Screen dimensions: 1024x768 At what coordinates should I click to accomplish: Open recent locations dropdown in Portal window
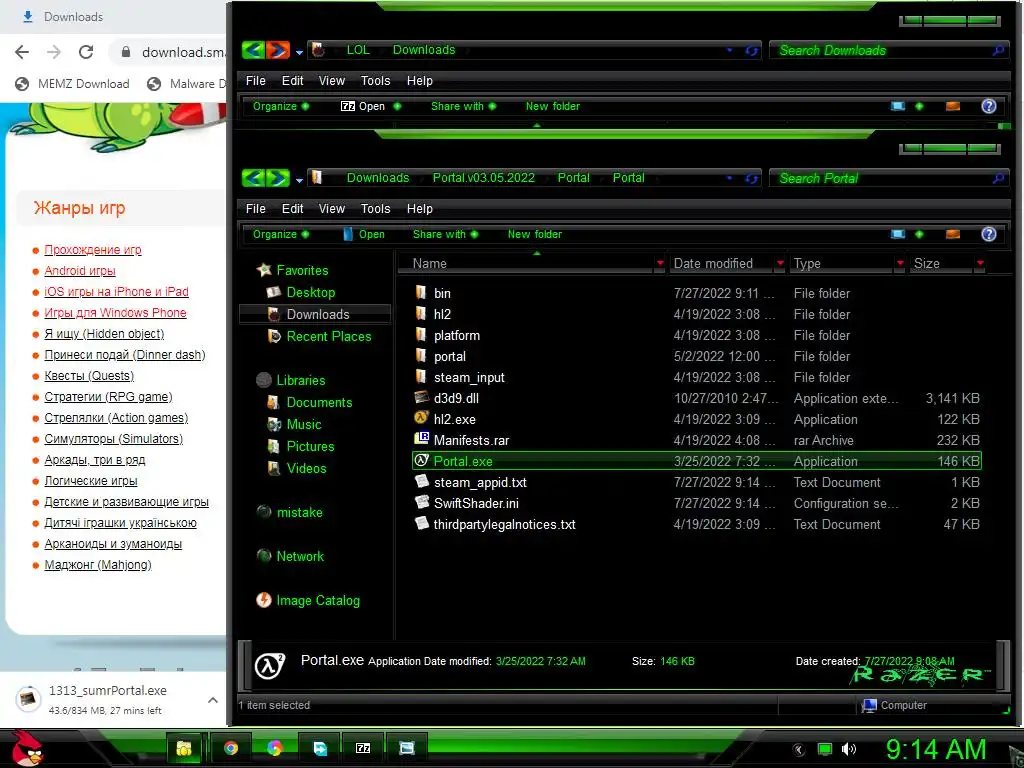pos(299,180)
